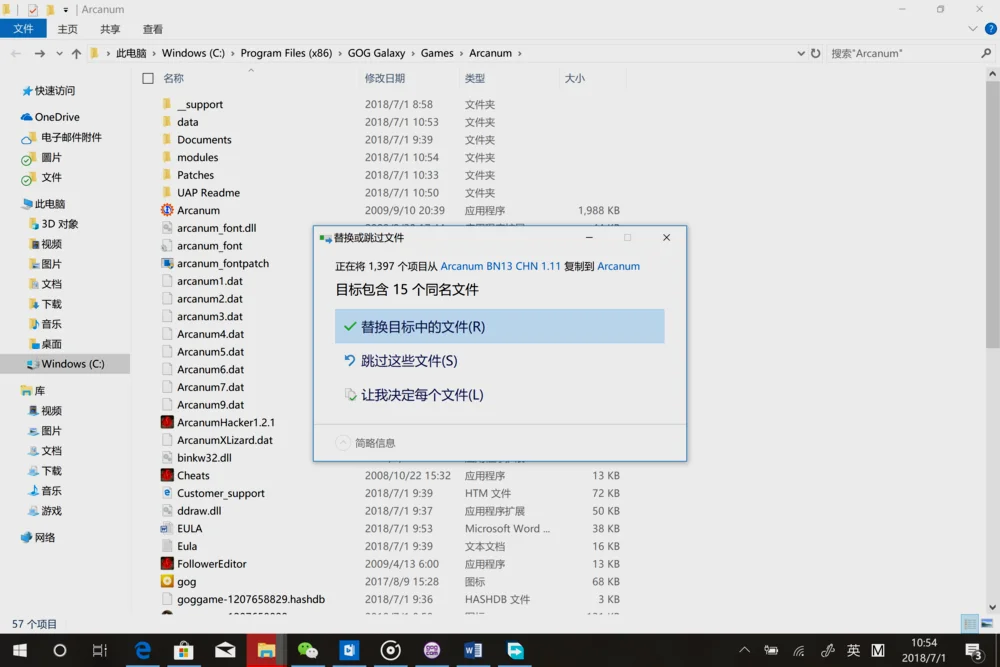This screenshot has width=1000, height=667.
Task: Show hidden system tray icons
Action: click(x=744, y=650)
